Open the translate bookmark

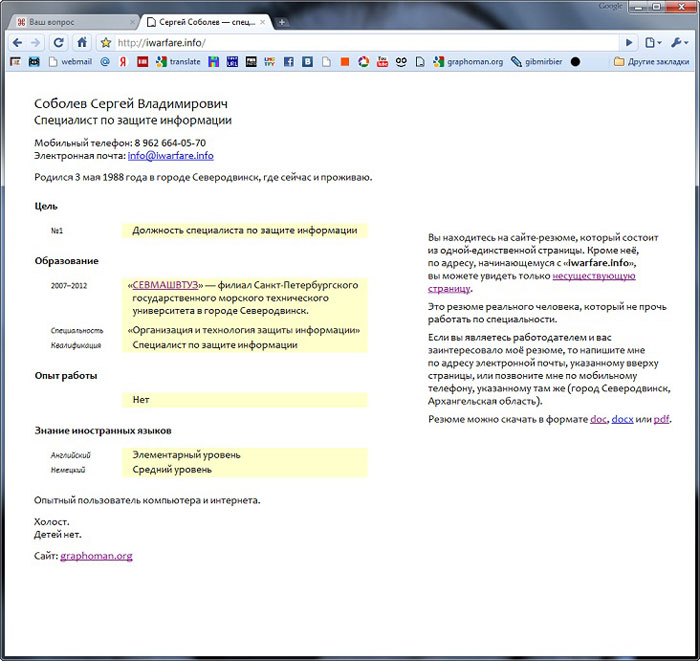(178, 61)
